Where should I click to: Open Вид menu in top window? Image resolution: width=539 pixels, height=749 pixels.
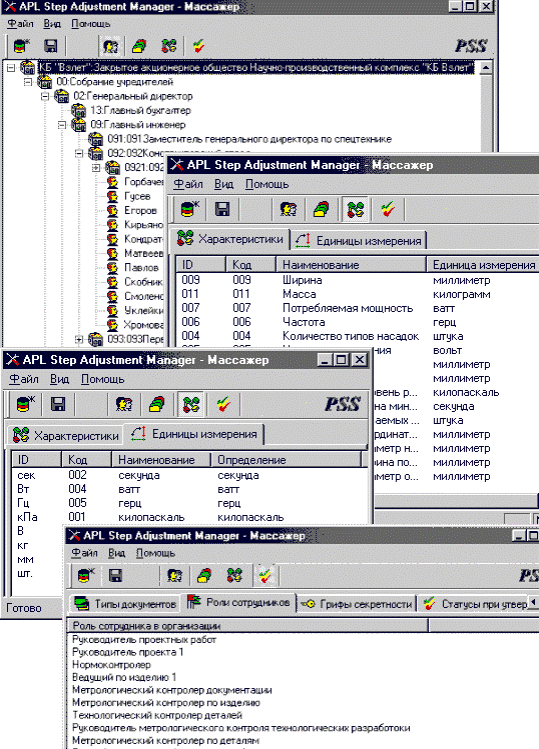52,23
